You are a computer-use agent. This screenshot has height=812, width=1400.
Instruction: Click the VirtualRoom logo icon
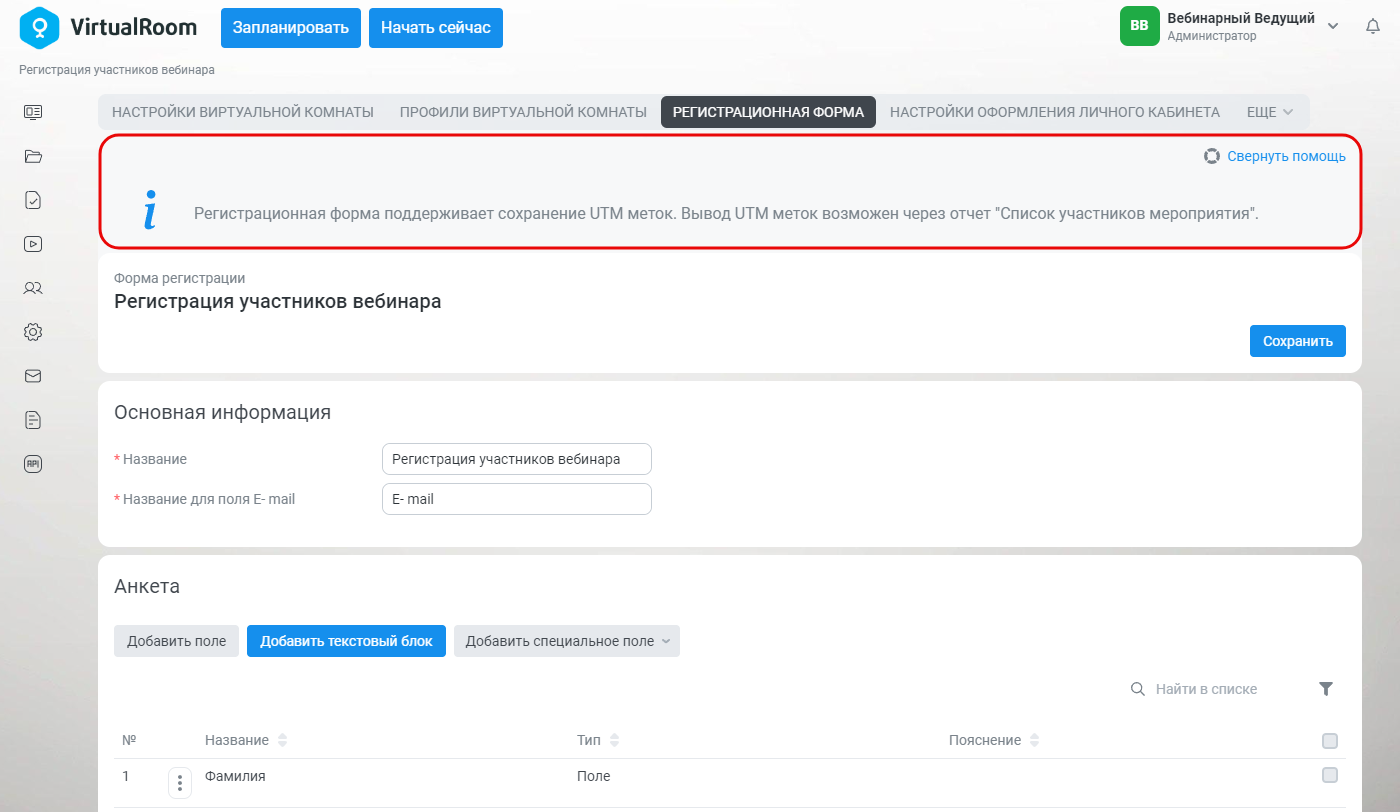(39, 27)
